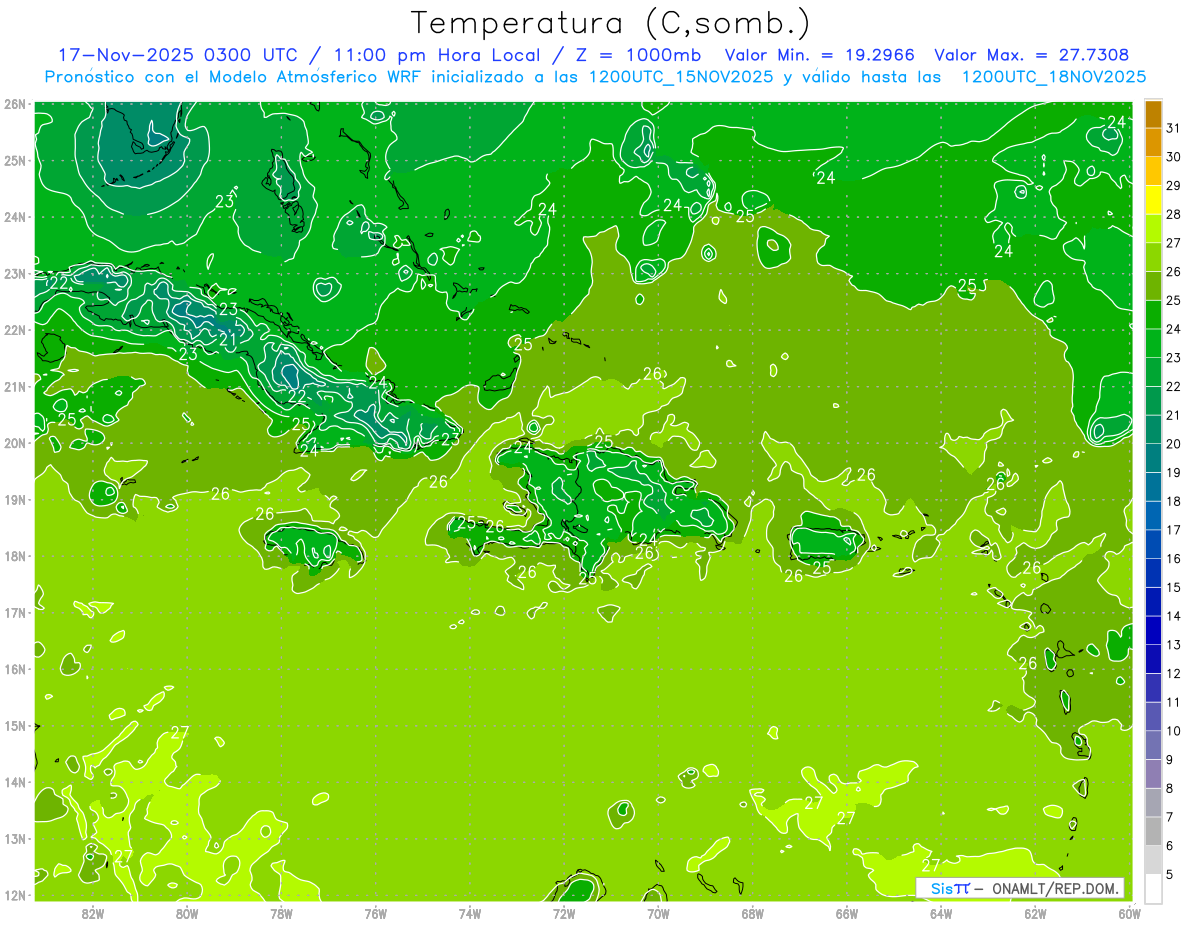The width and height of the screenshot is (1200, 927).
Task: Select latitude axis label 25N
Action: [x=15, y=160]
